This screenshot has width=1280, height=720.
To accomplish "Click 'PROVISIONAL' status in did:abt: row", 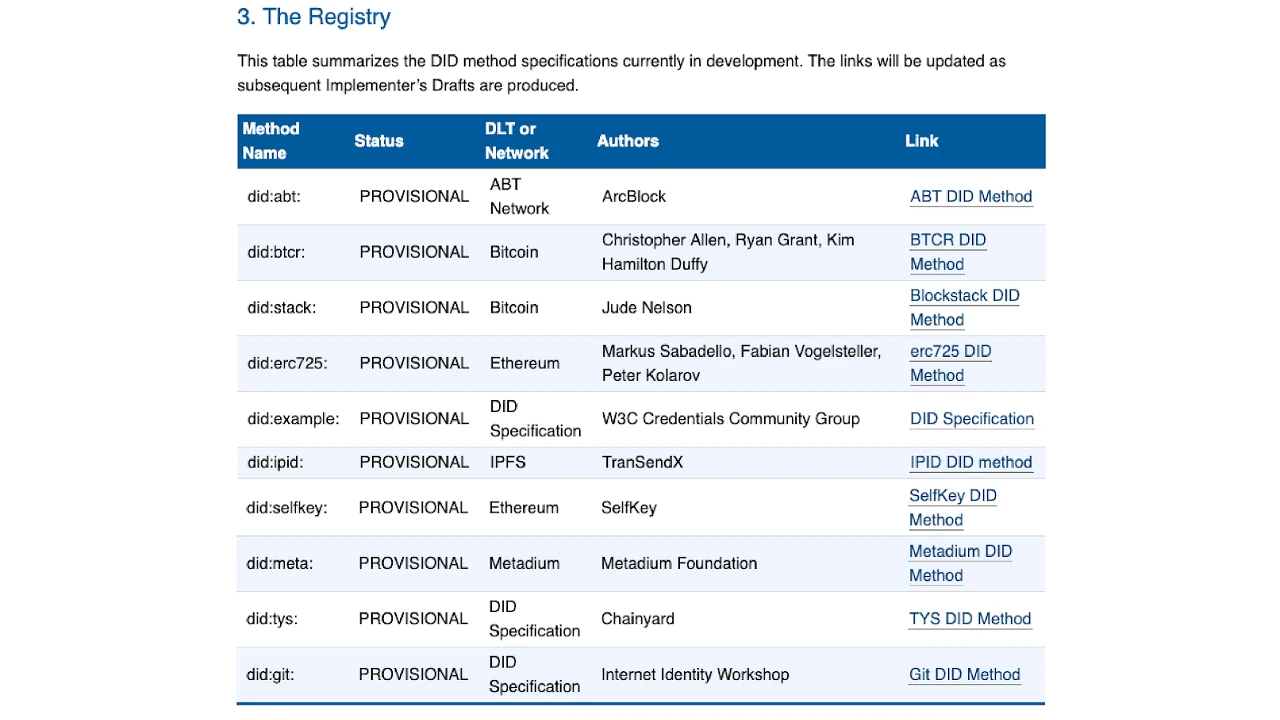I will [414, 196].
